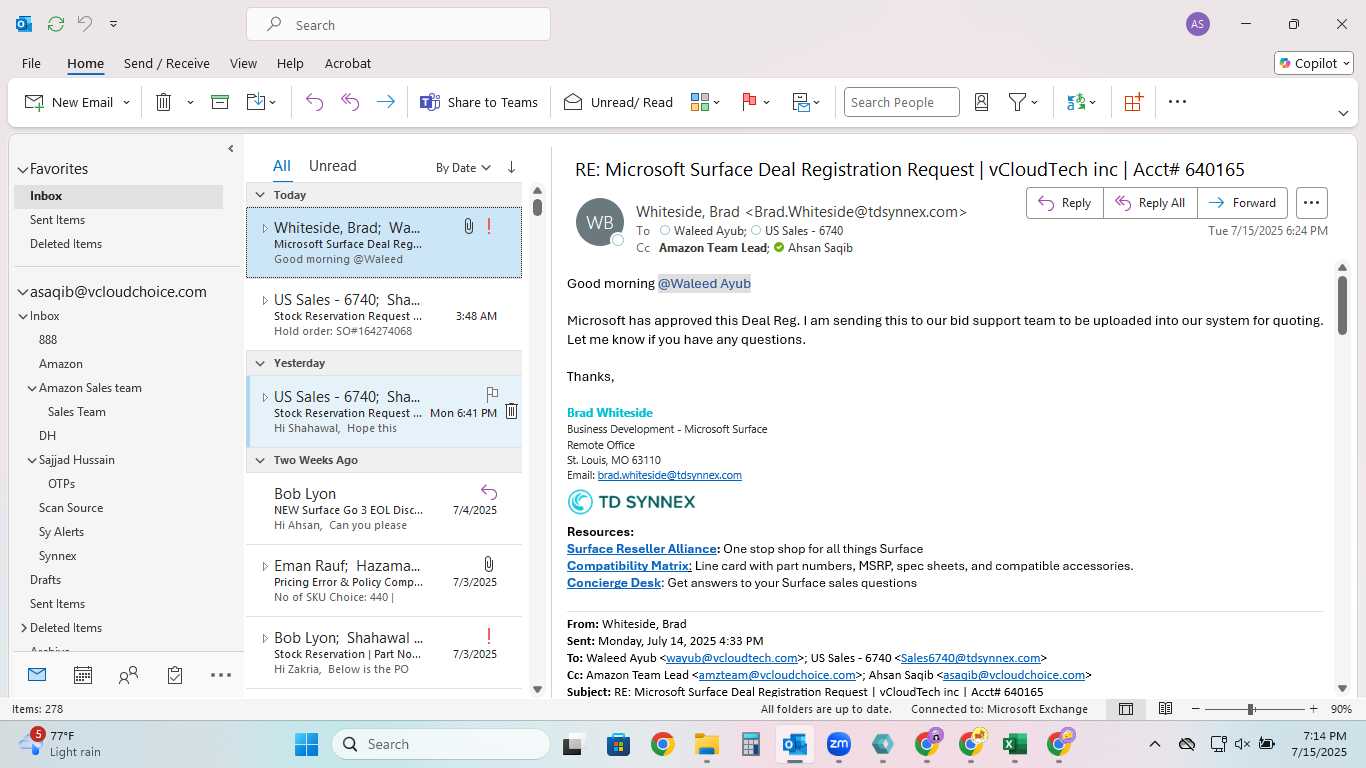1366x768 pixels.
Task: Toggle Unread/Read for the message
Action: click(x=618, y=102)
